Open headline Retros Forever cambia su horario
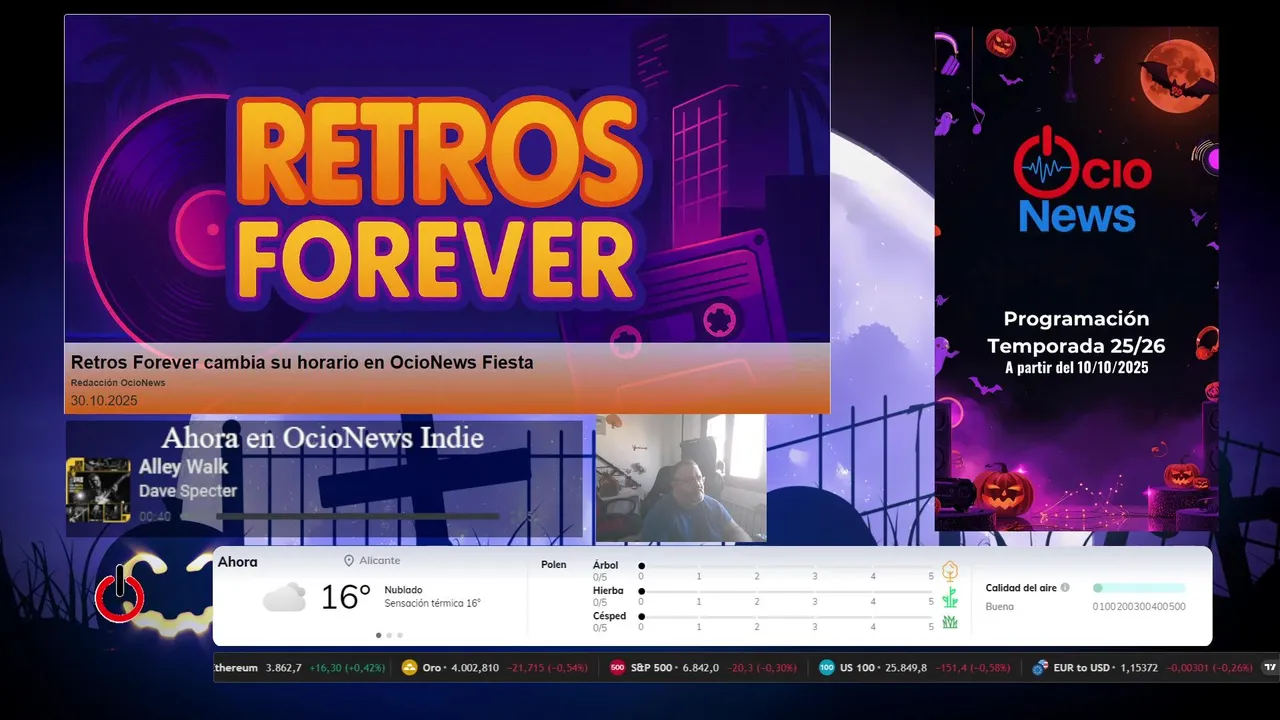Viewport: 1280px width, 720px height. (x=302, y=363)
